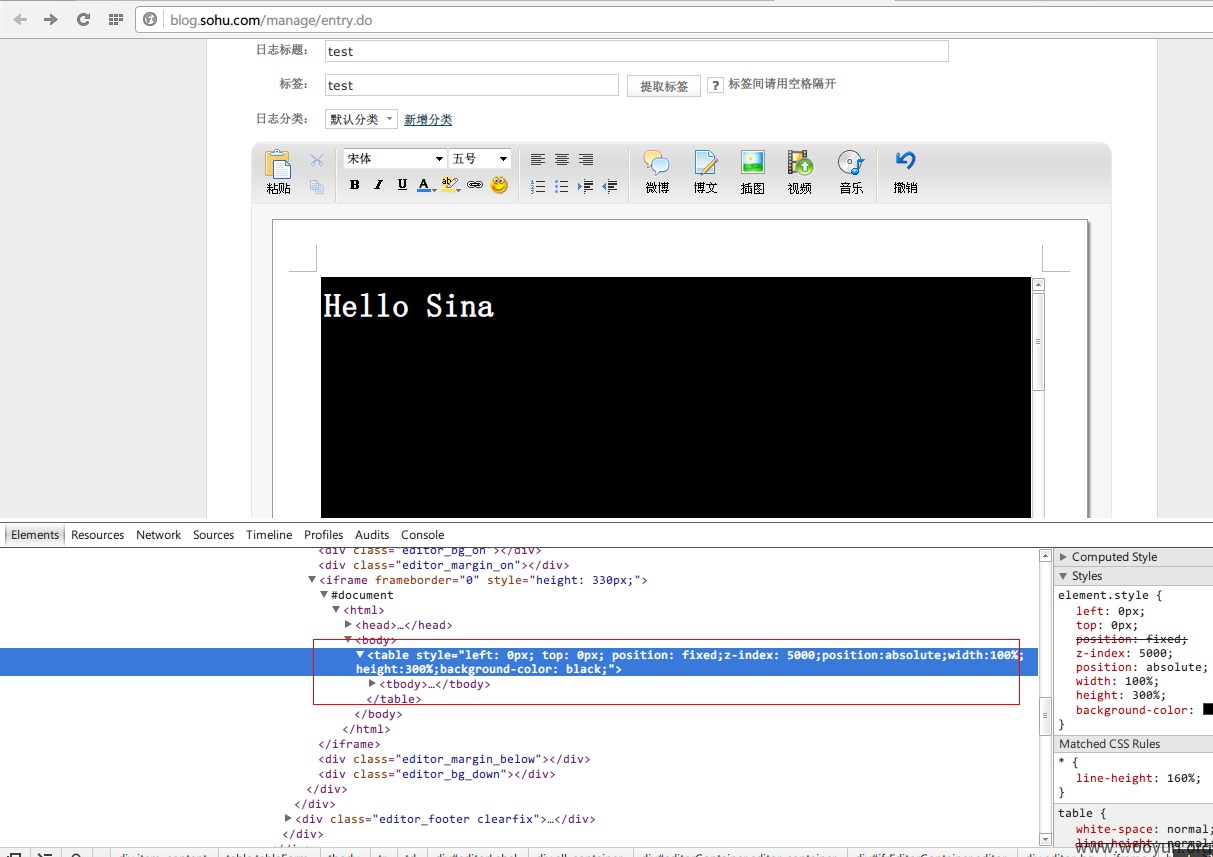This screenshot has height=857, width=1213.
Task: Open the Audits tab
Action: tap(372, 535)
